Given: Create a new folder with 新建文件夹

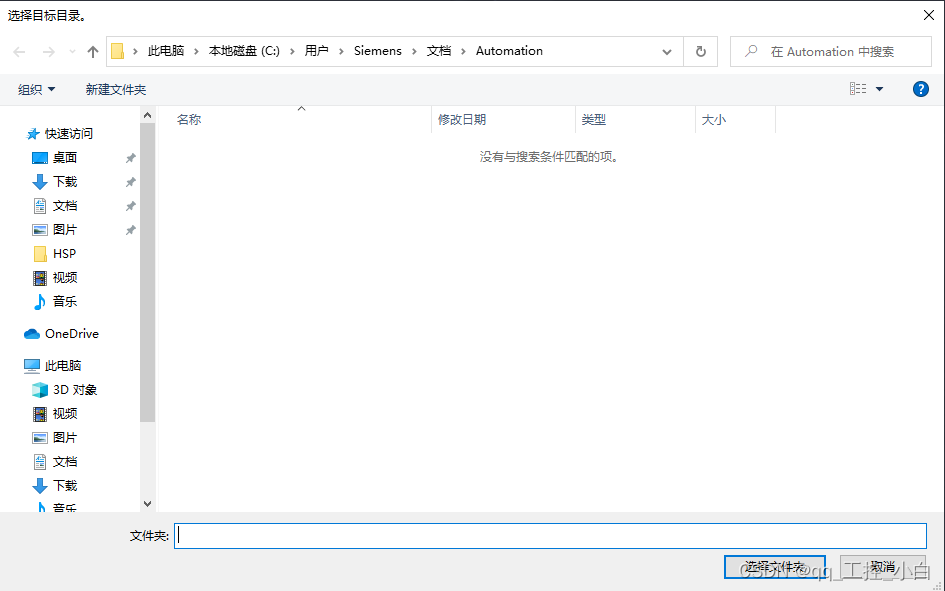Looking at the screenshot, I should (116, 90).
